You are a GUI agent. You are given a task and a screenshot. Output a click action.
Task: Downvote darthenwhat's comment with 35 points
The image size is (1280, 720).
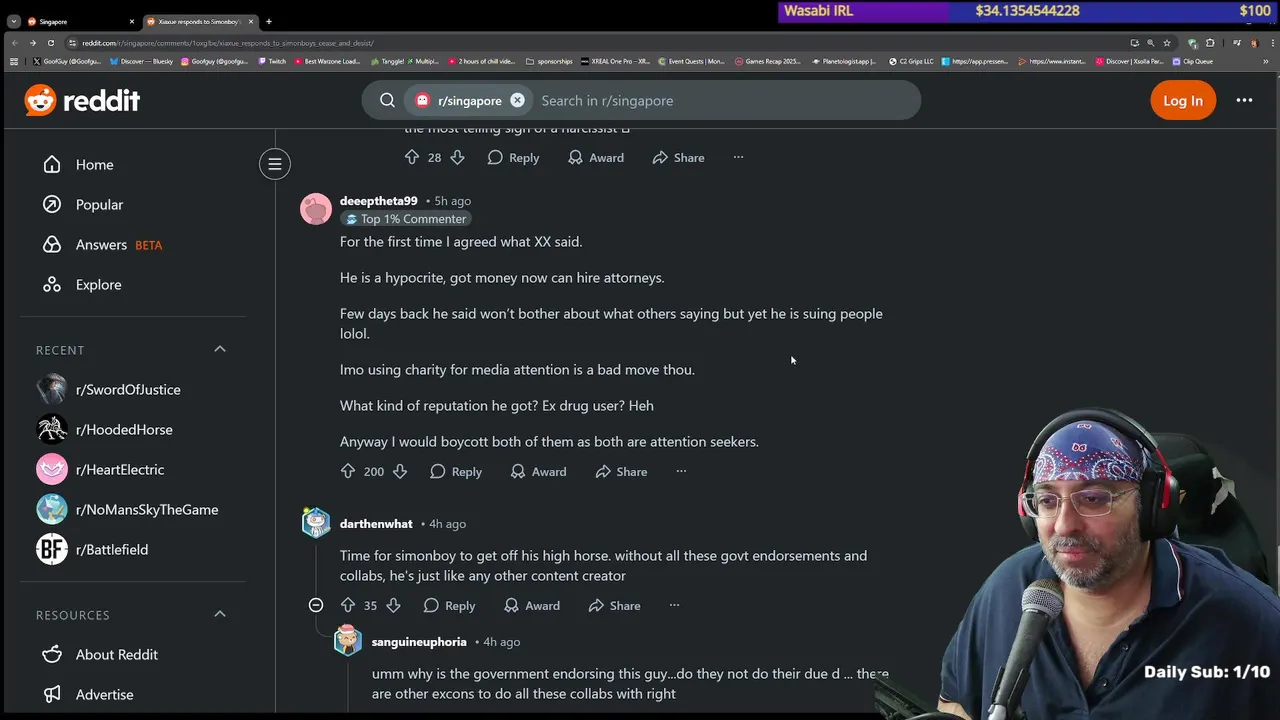(x=393, y=605)
